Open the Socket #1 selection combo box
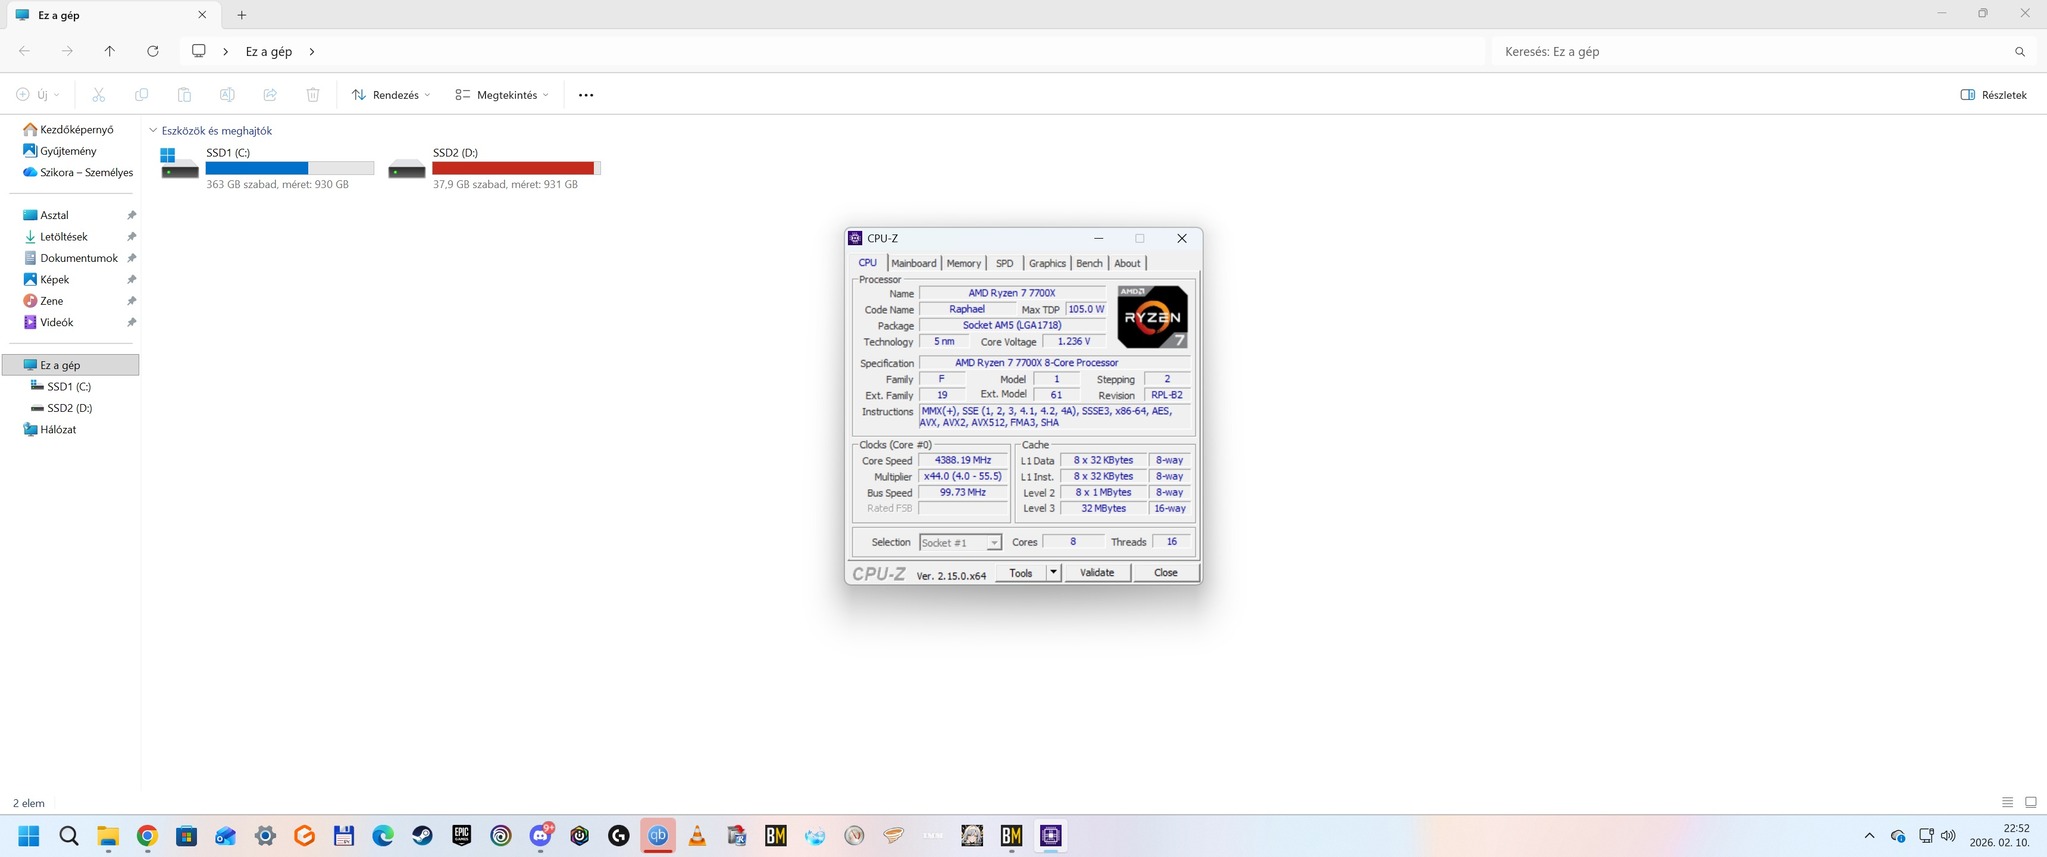The width and height of the screenshot is (2047, 857). [960, 542]
